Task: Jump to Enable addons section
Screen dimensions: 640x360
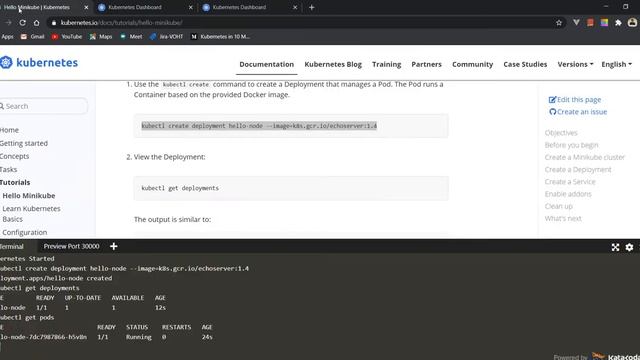Action: click(568, 194)
